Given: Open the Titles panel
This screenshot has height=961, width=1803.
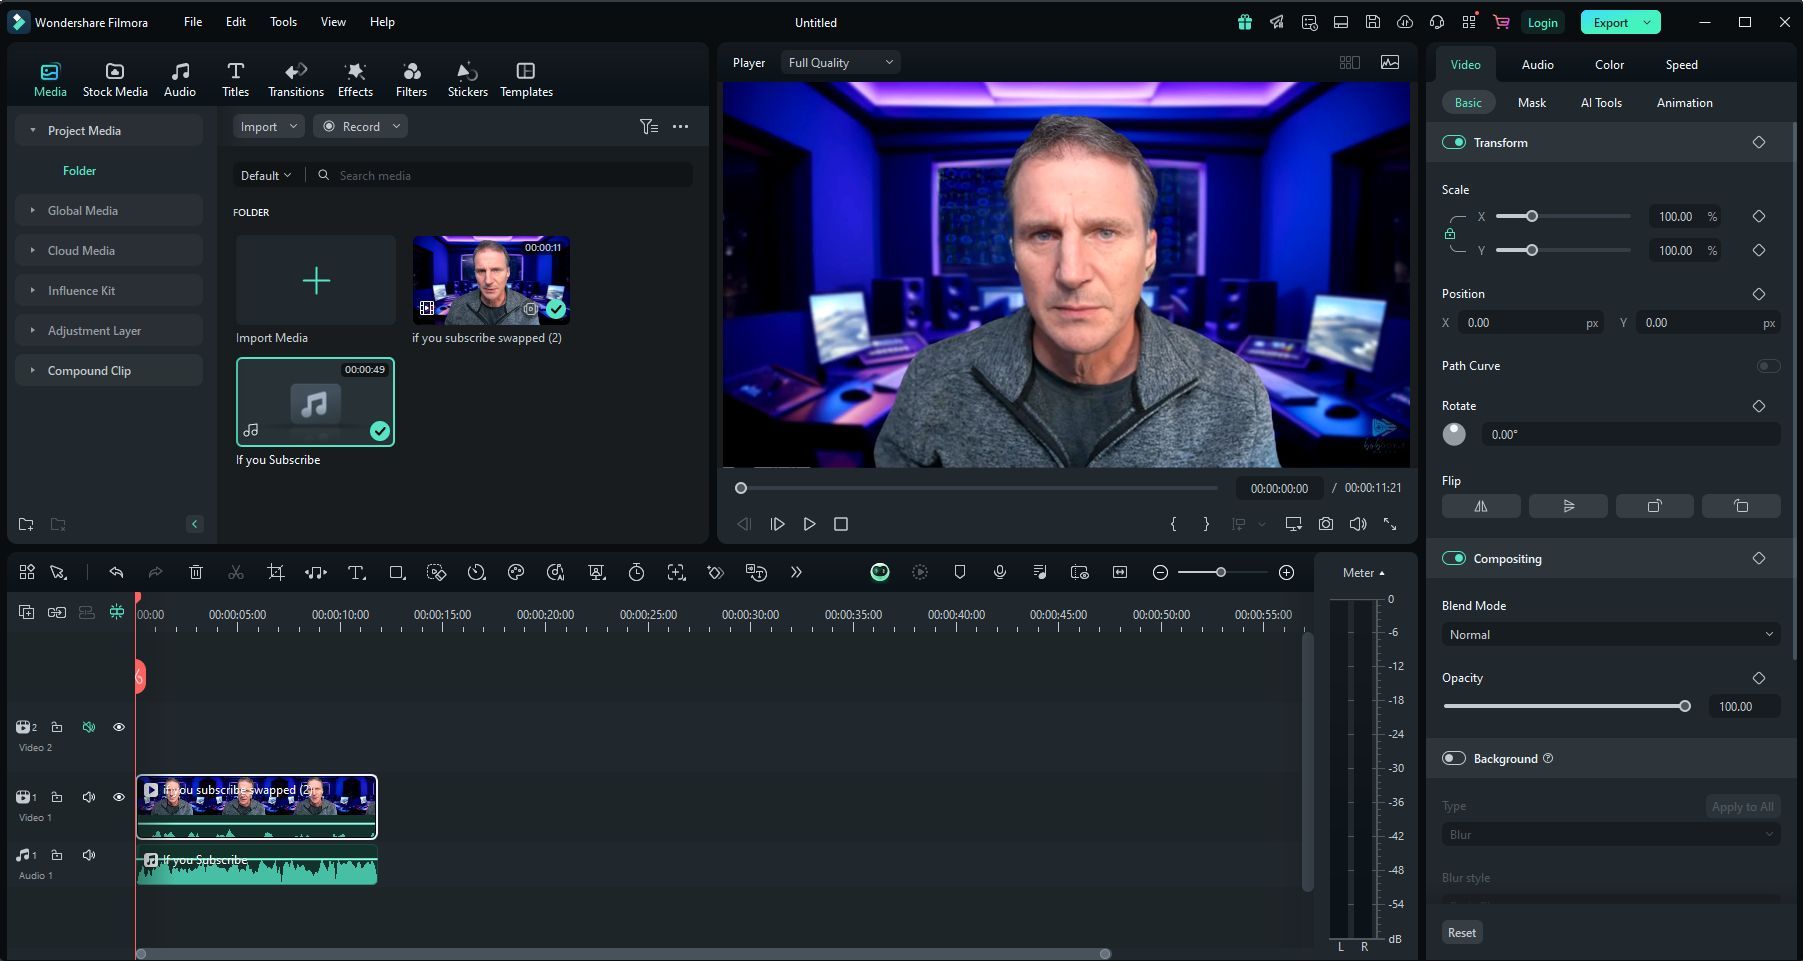Looking at the screenshot, I should 235,80.
